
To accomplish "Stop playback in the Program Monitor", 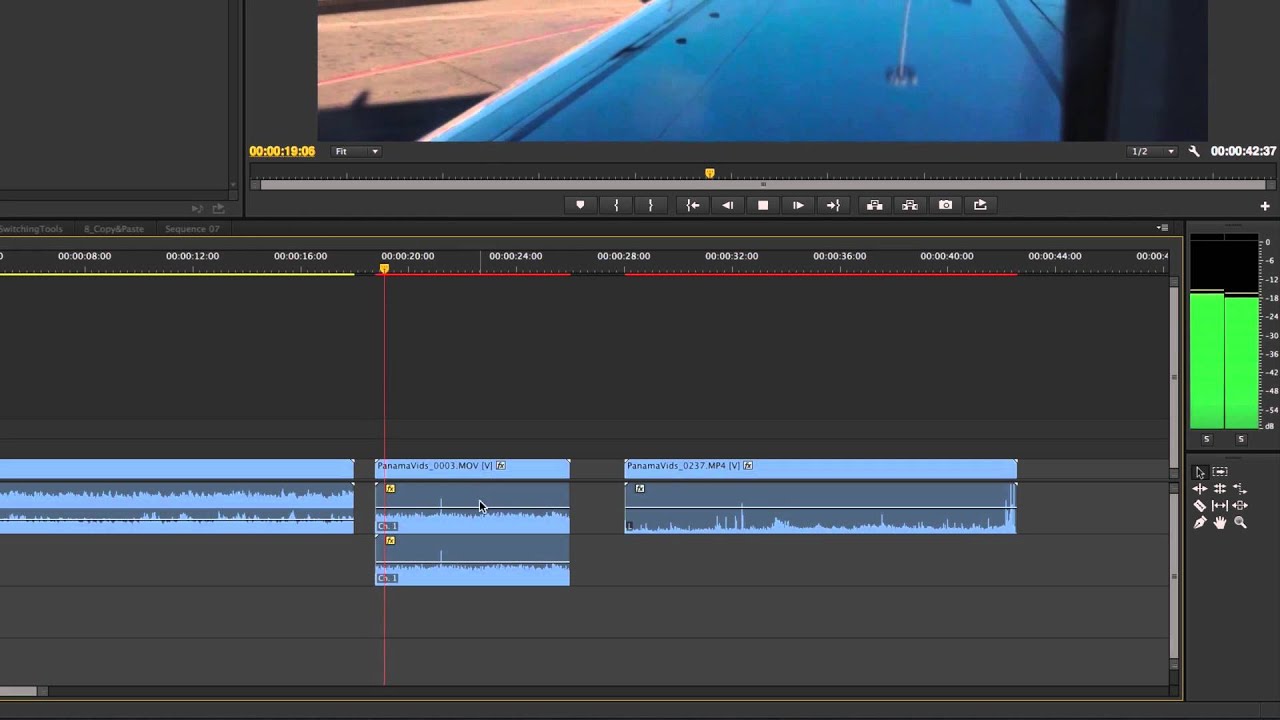I will (763, 205).
